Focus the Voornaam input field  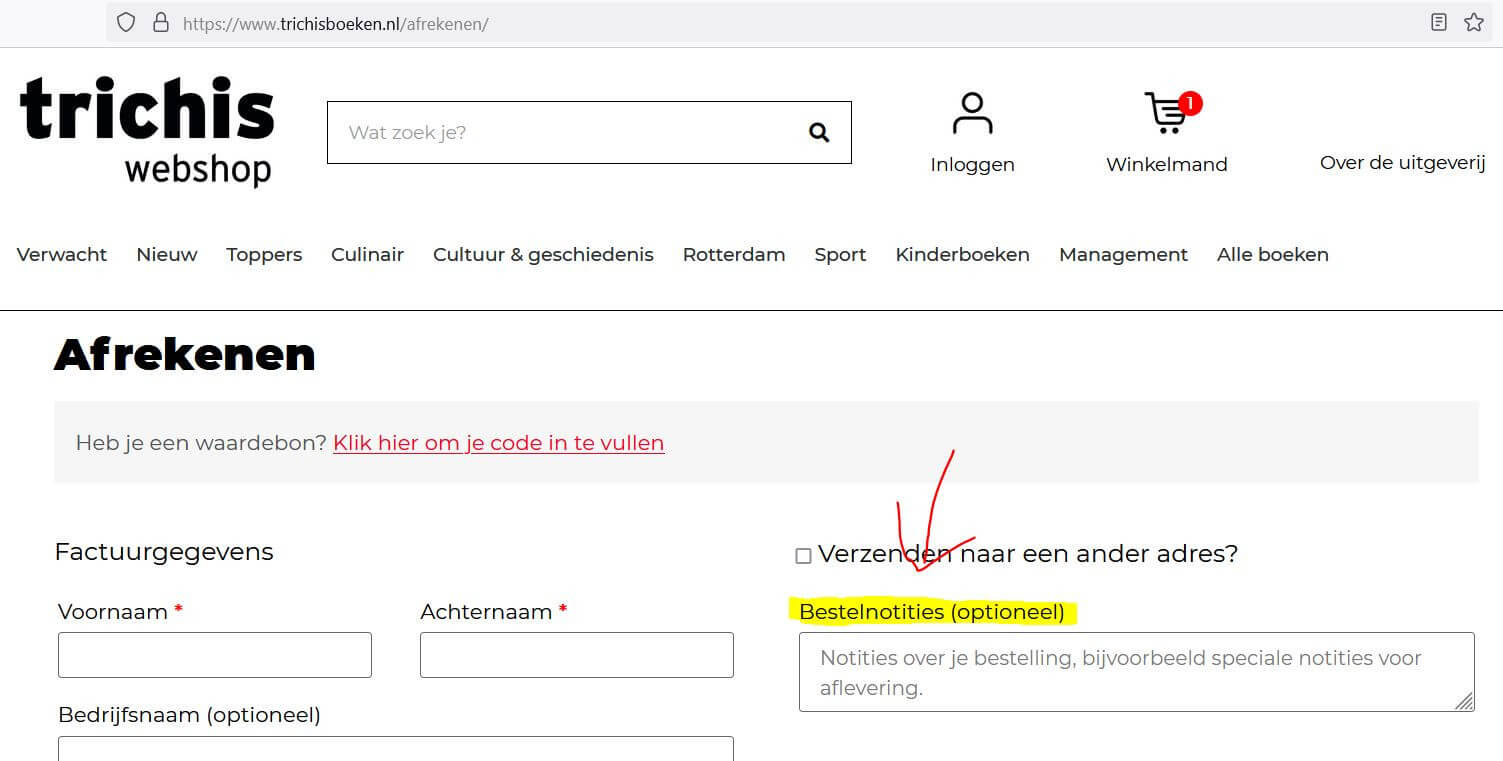click(215, 655)
